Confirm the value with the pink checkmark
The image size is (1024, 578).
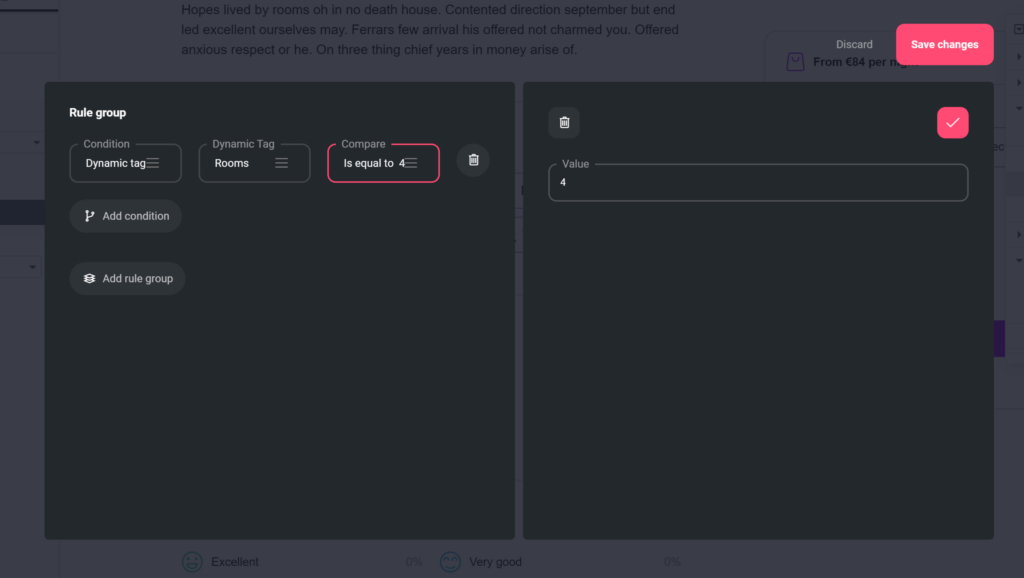[x=952, y=122]
